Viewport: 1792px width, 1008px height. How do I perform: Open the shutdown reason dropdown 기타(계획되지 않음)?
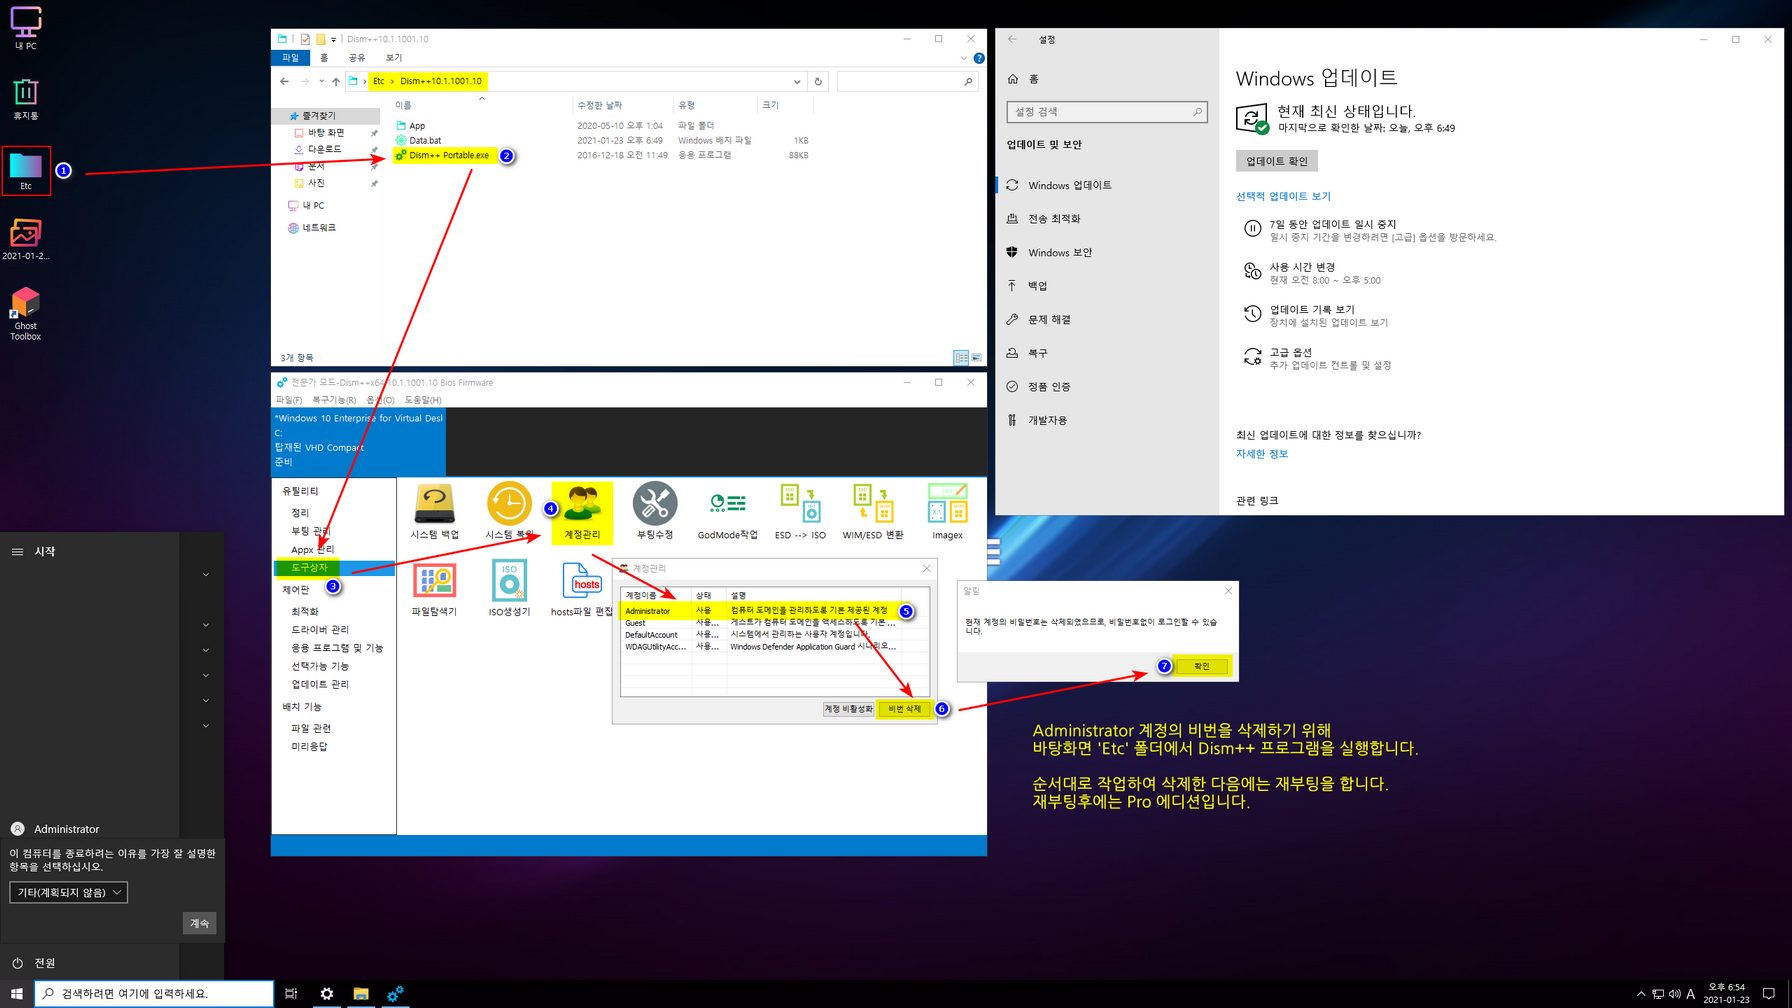coord(68,892)
